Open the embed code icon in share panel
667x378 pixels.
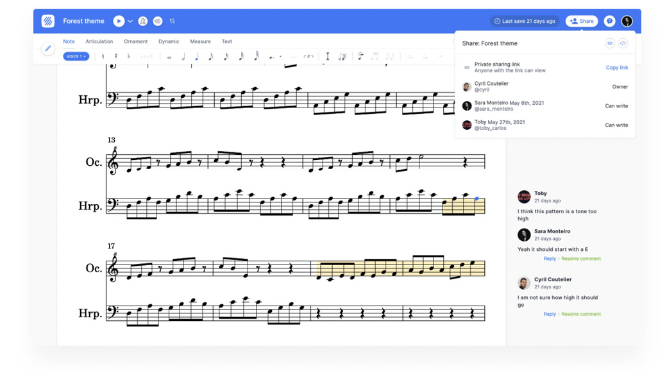(623, 43)
